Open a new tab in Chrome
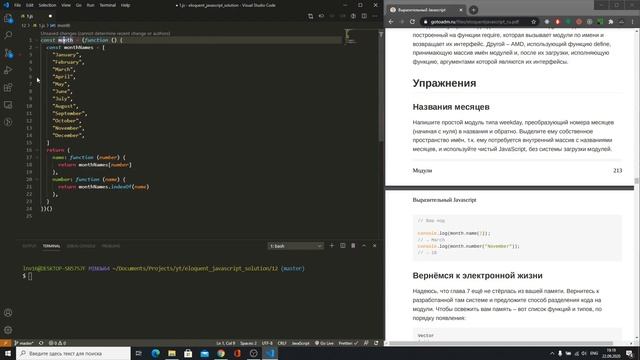The image size is (640, 360). (473, 10)
